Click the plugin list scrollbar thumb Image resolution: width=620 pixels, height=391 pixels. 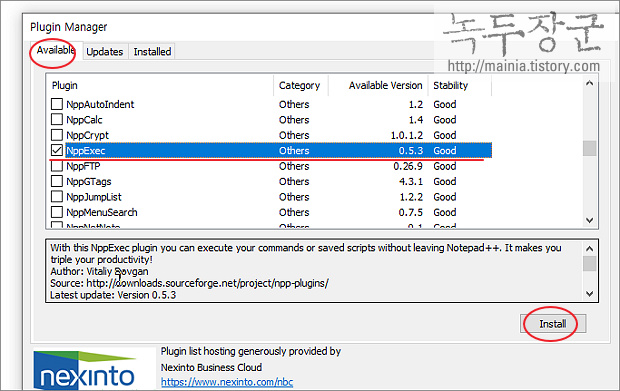coord(590,149)
